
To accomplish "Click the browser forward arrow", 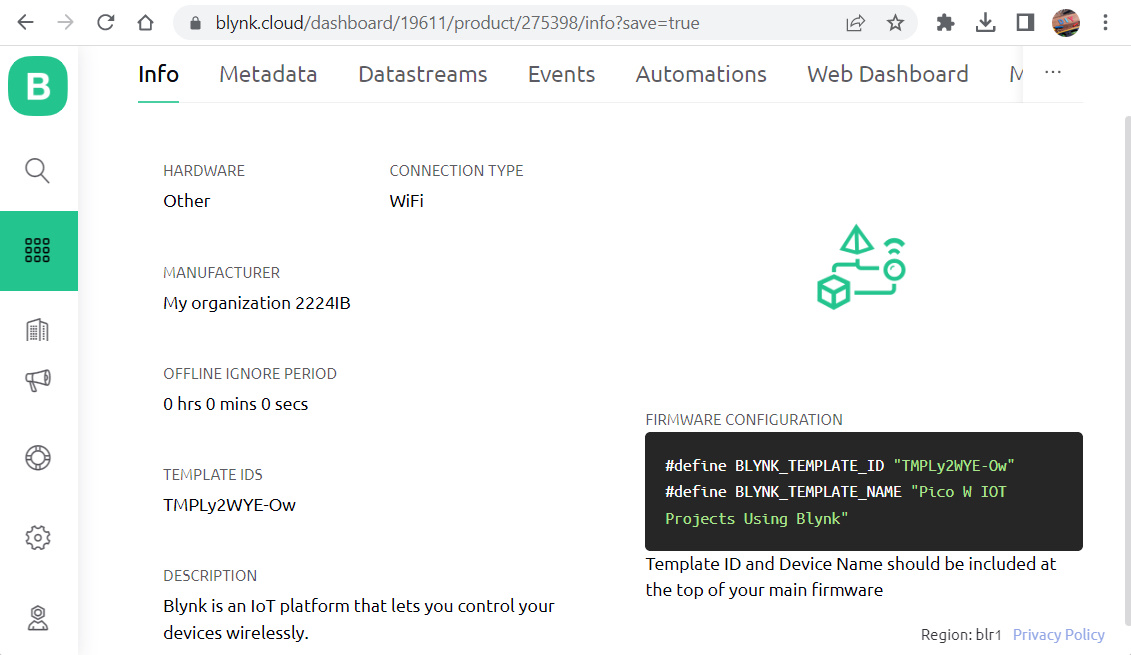I will coord(66,22).
